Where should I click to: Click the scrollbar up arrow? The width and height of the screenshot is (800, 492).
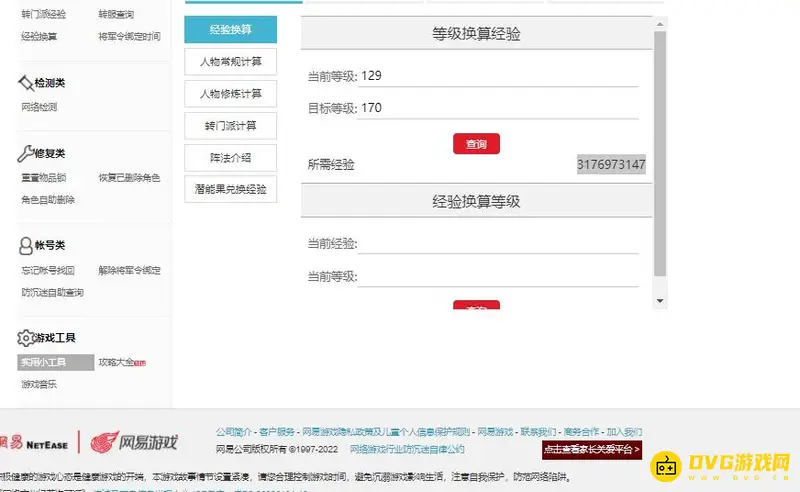pos(660,24)
